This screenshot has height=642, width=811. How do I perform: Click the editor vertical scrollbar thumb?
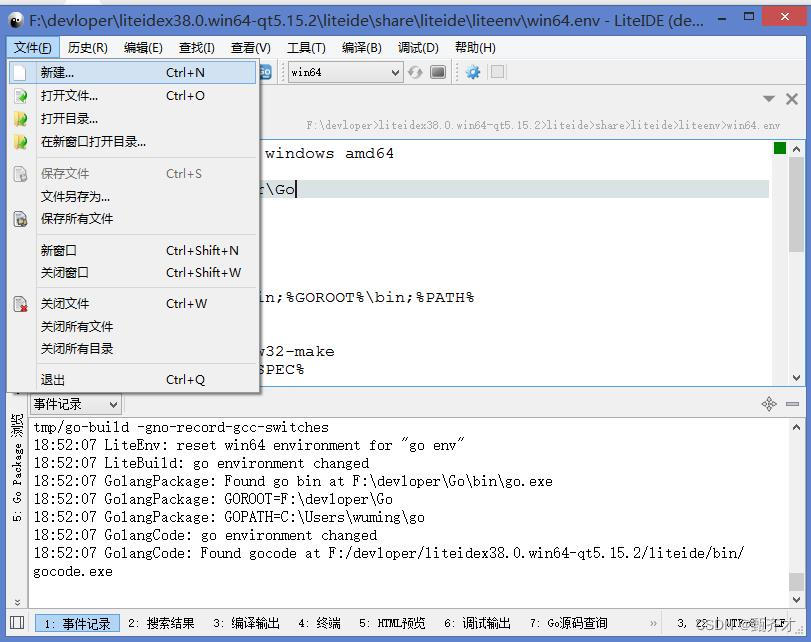click(797, 204)
